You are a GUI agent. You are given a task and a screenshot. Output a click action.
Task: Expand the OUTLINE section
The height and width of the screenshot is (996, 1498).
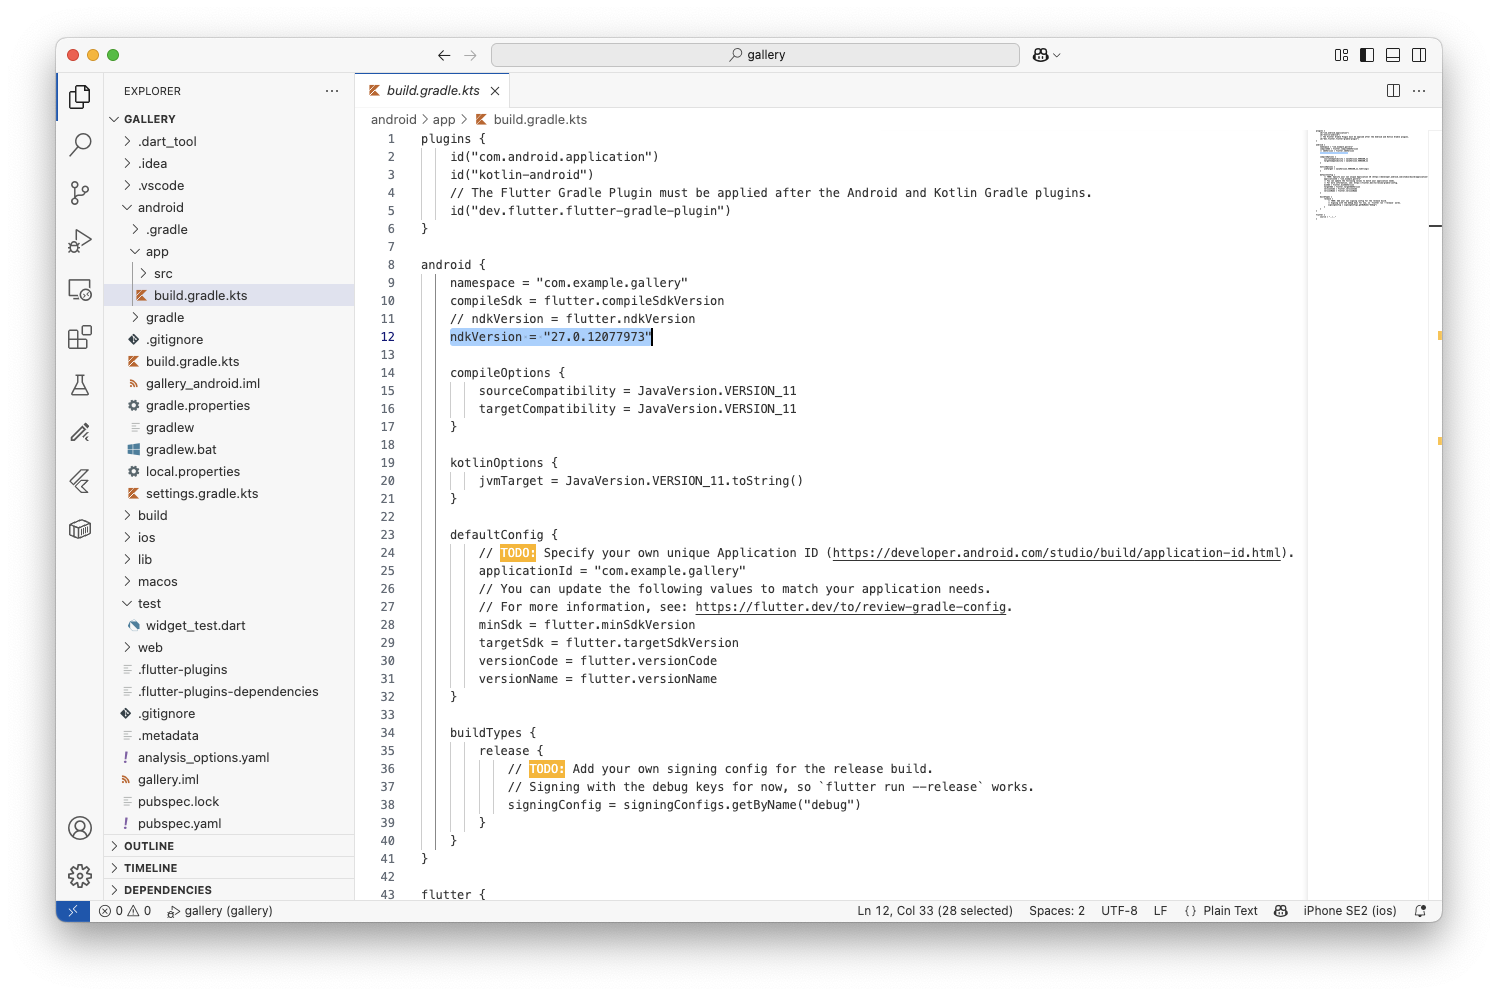pos(229,846)
